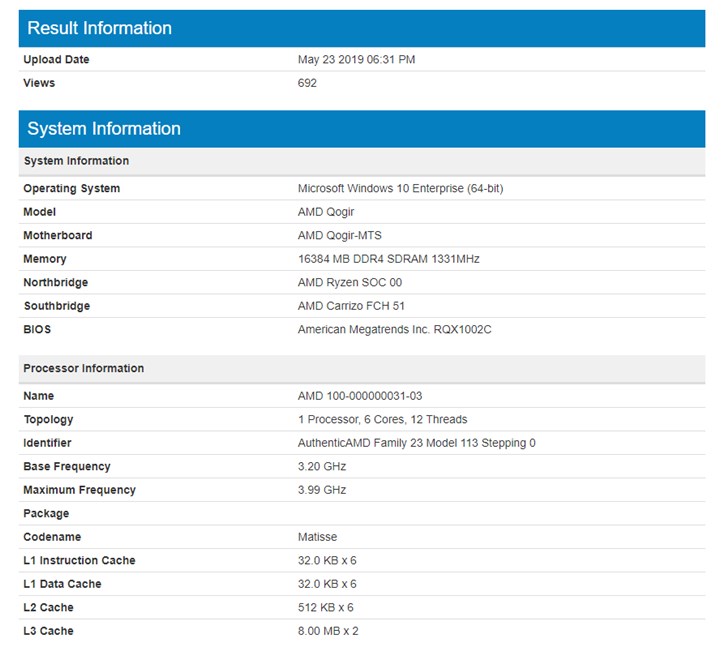The height and width of the screenshot is (655, 728).
Task: Click the L3 Cache label
Action: point(48,631)
